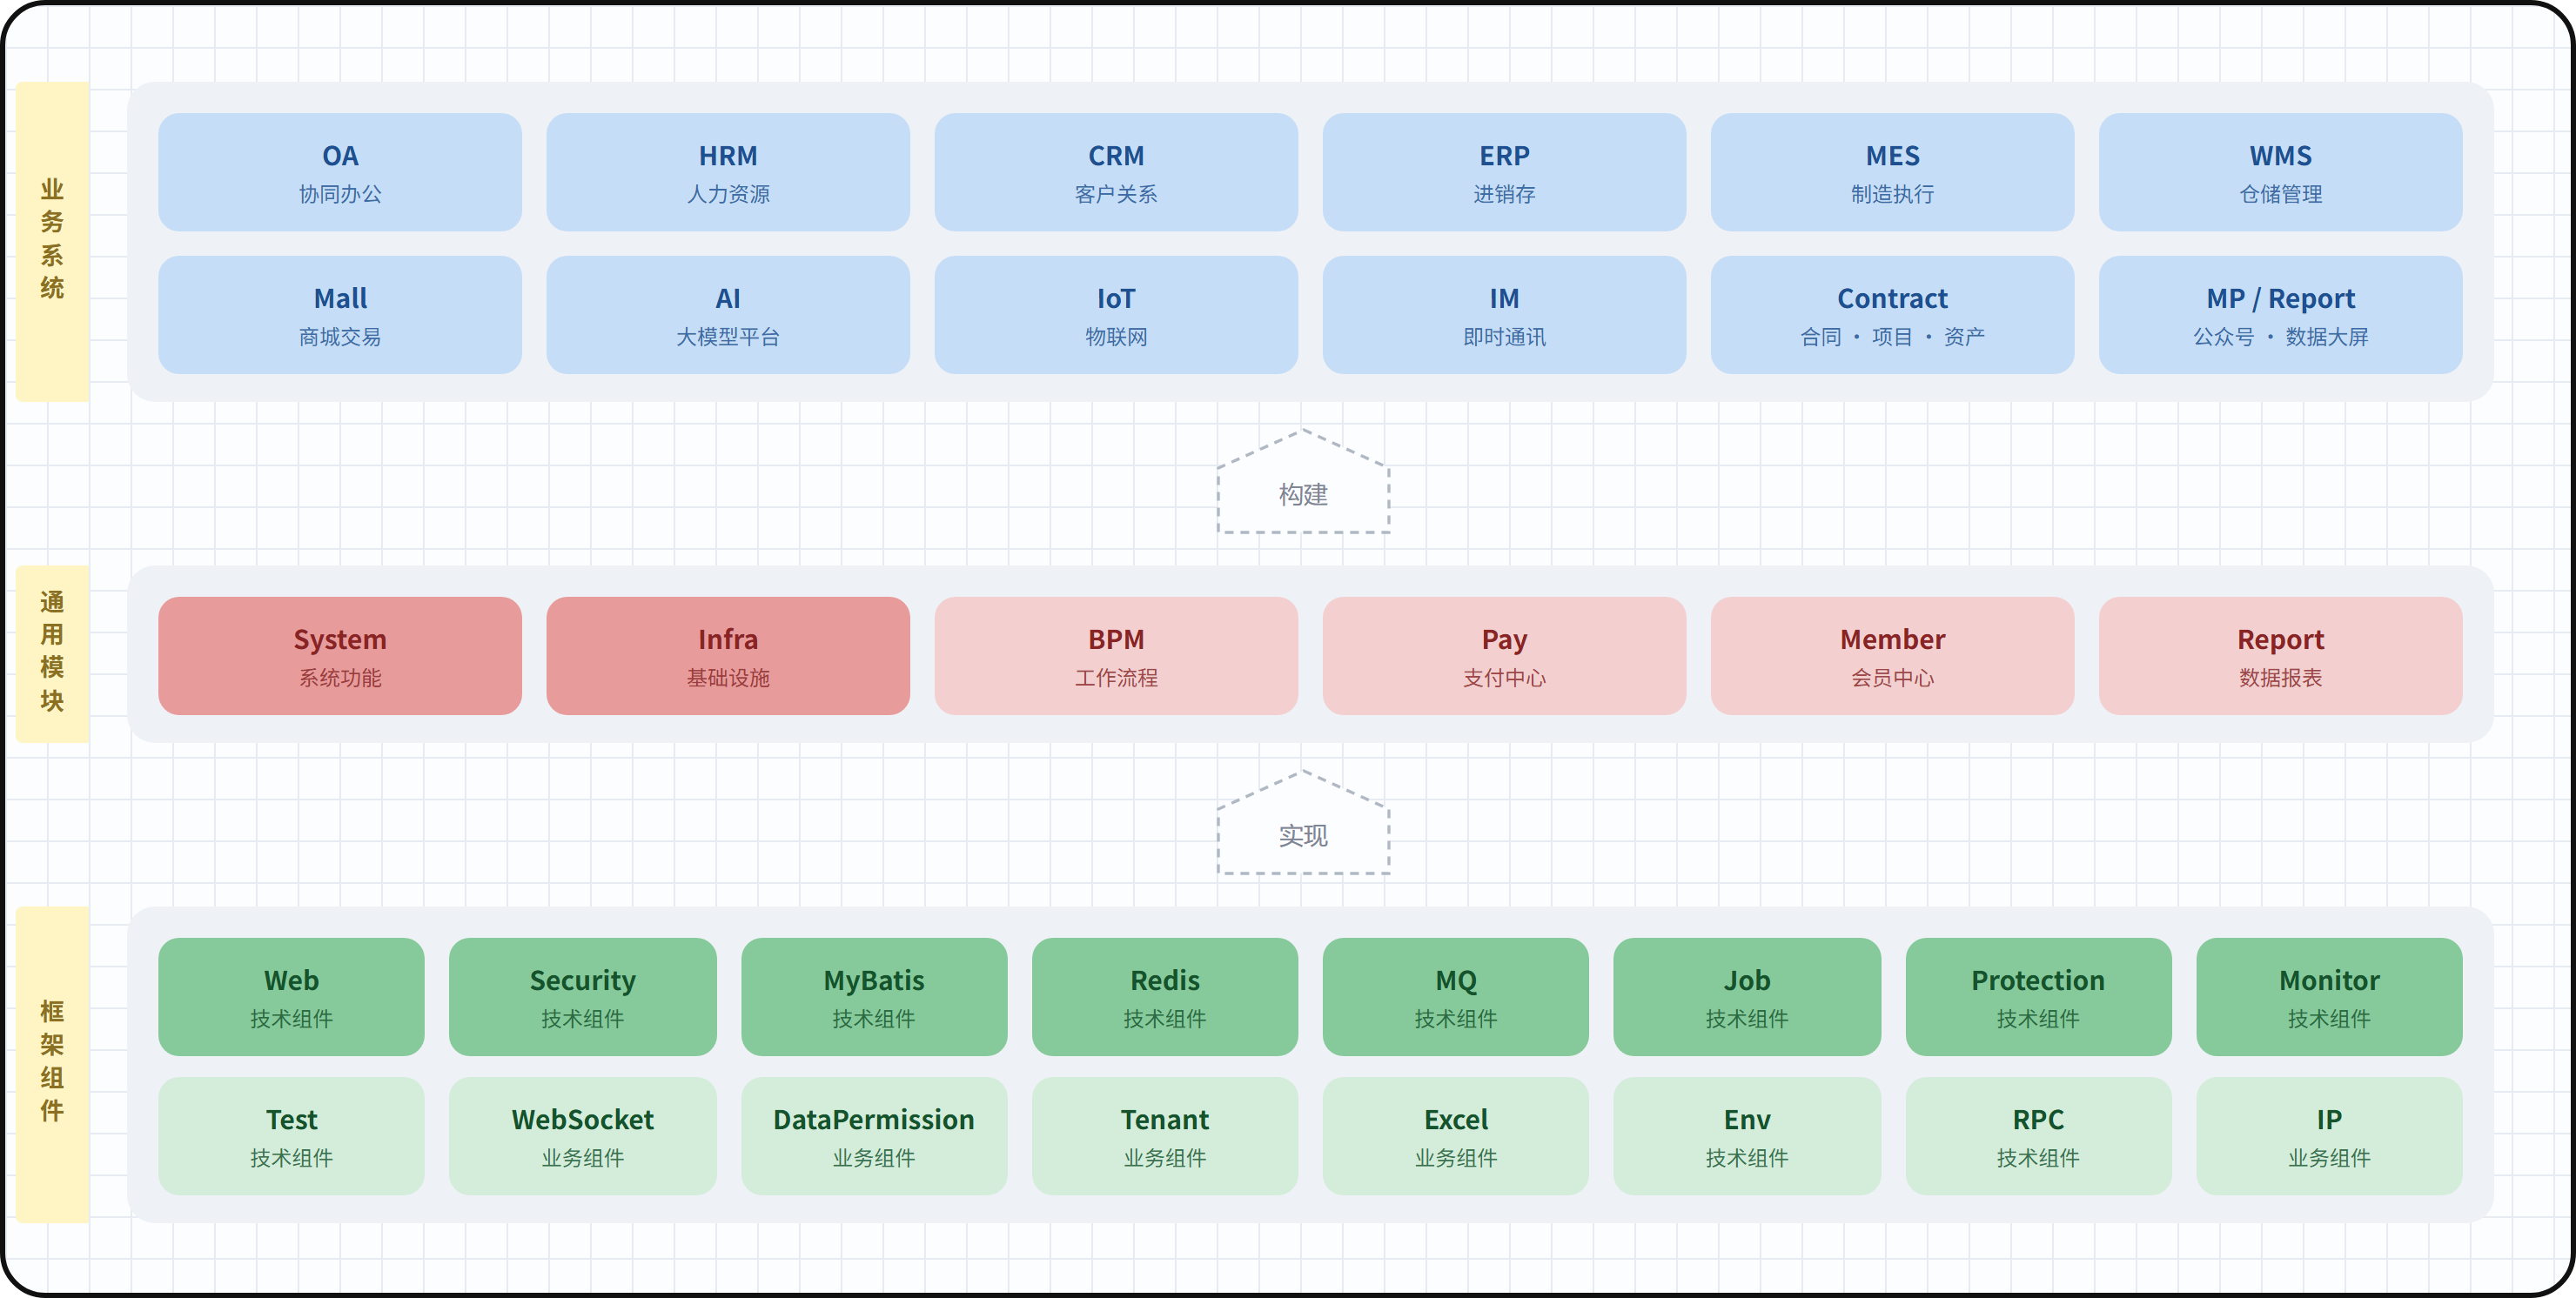The width and height of the screenshot is (2576, 1298).
Task: Click the Env 技术组件 block
Action: pyautogui.click(x=1747, y=1136)
